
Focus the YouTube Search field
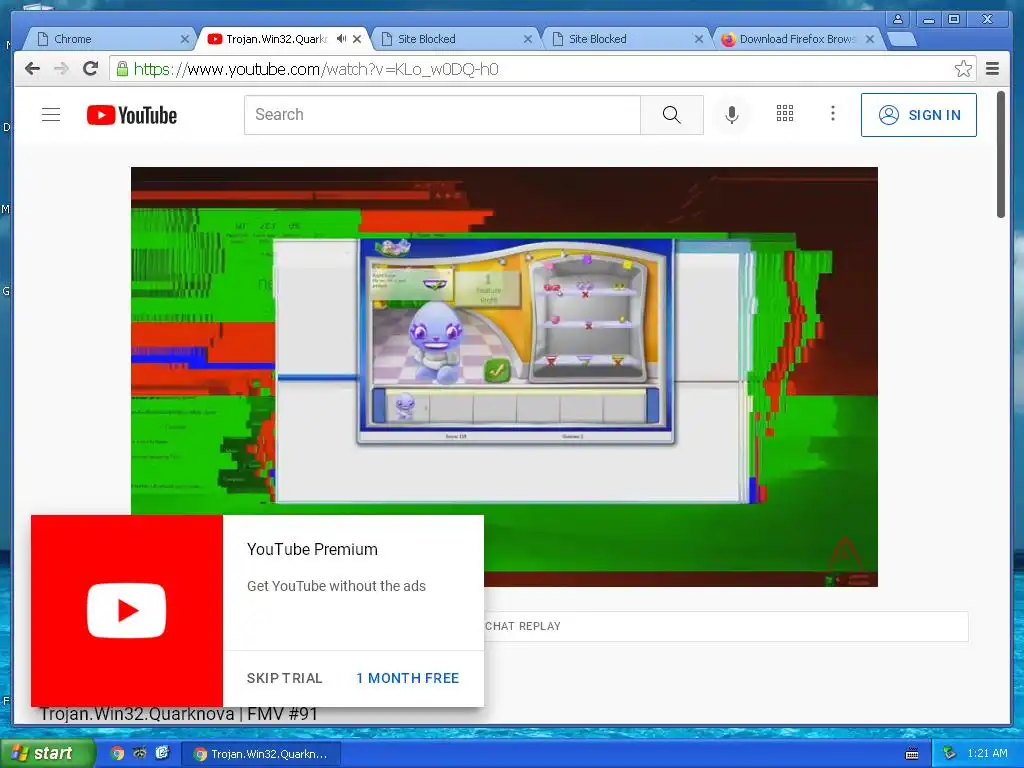442,115
